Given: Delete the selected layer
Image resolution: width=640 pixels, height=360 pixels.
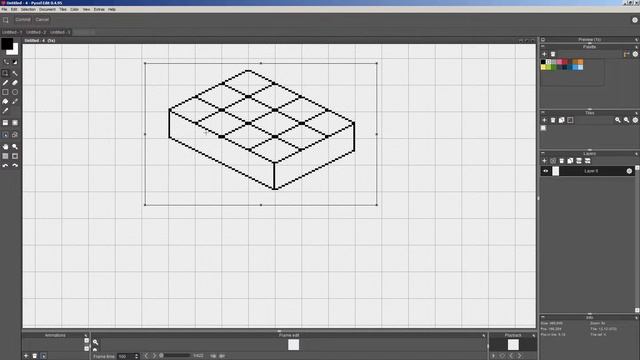Looking at the screenshot, I should pyautogui.click(x=562, y=161).
